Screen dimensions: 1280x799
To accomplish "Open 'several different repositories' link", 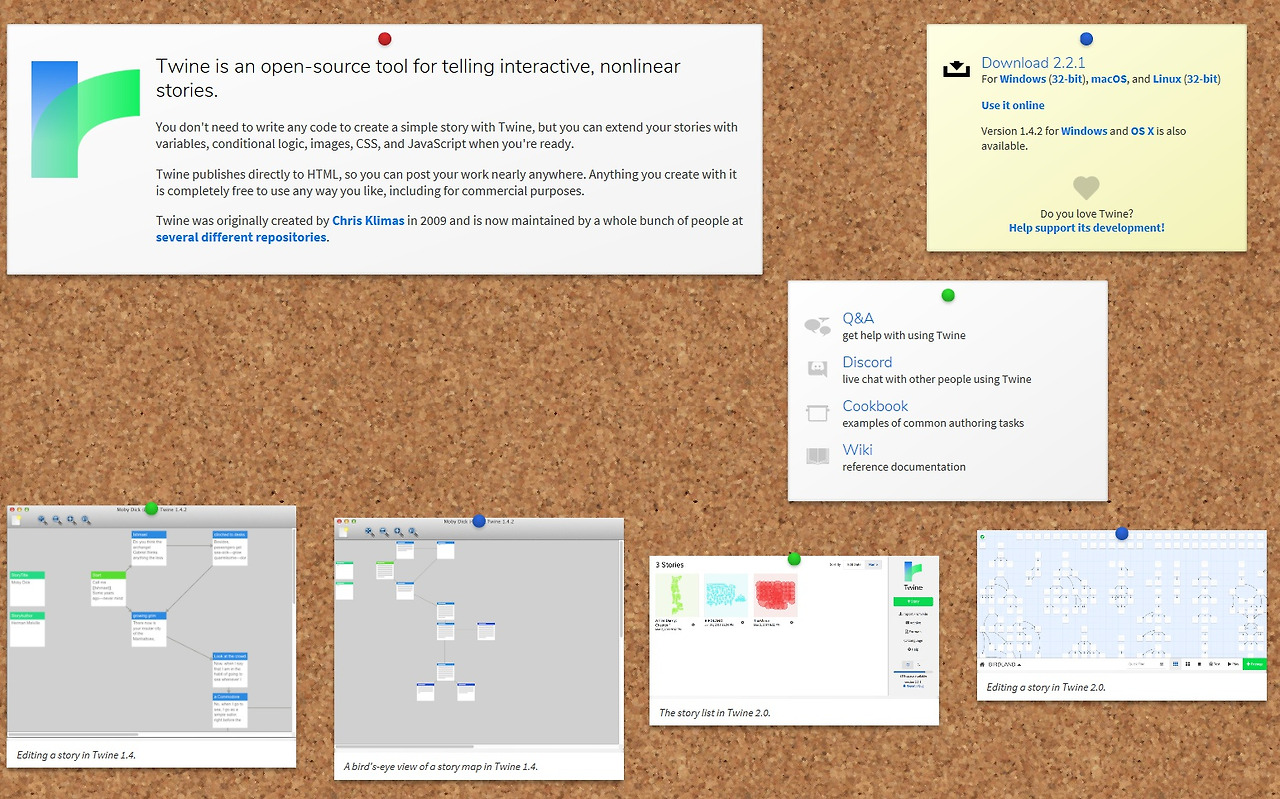I will point(241,238).
